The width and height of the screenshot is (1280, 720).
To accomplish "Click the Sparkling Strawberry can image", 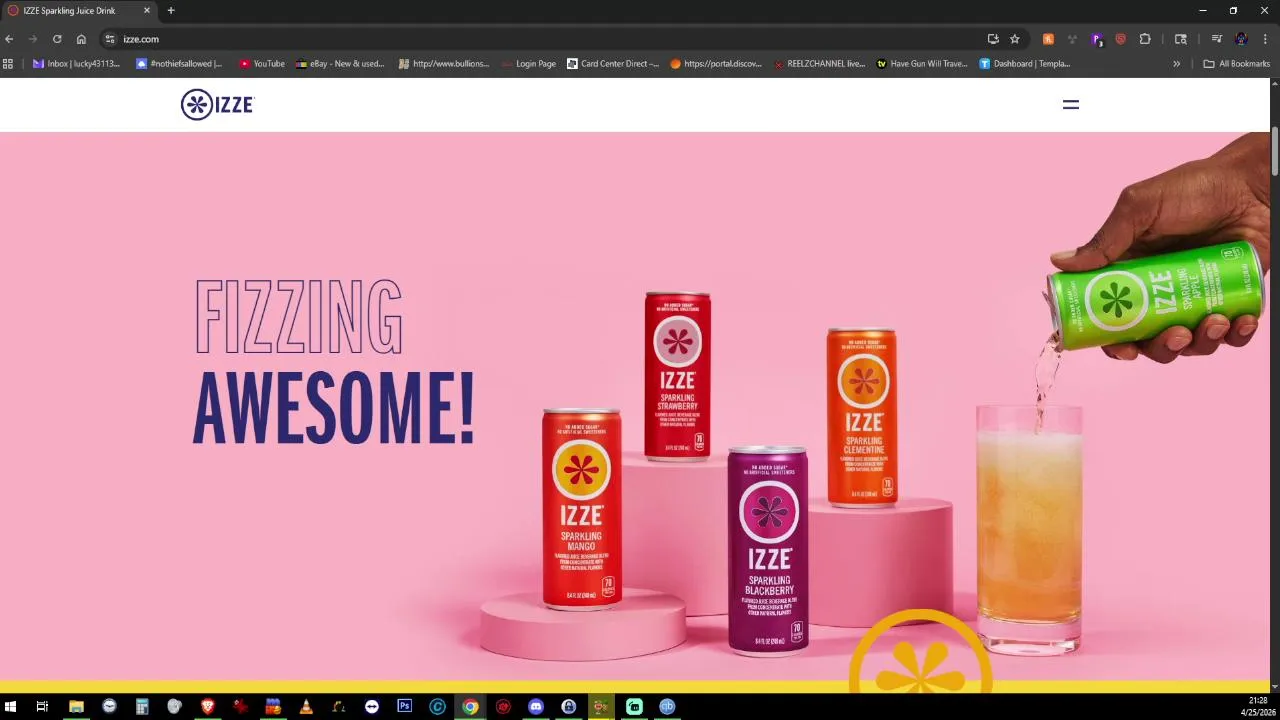I will [677, 376].
